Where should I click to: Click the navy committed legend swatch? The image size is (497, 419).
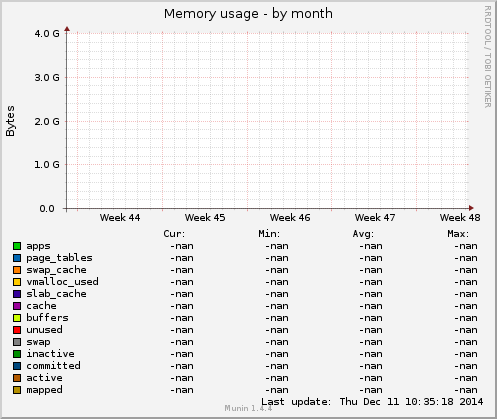(17, 366)
